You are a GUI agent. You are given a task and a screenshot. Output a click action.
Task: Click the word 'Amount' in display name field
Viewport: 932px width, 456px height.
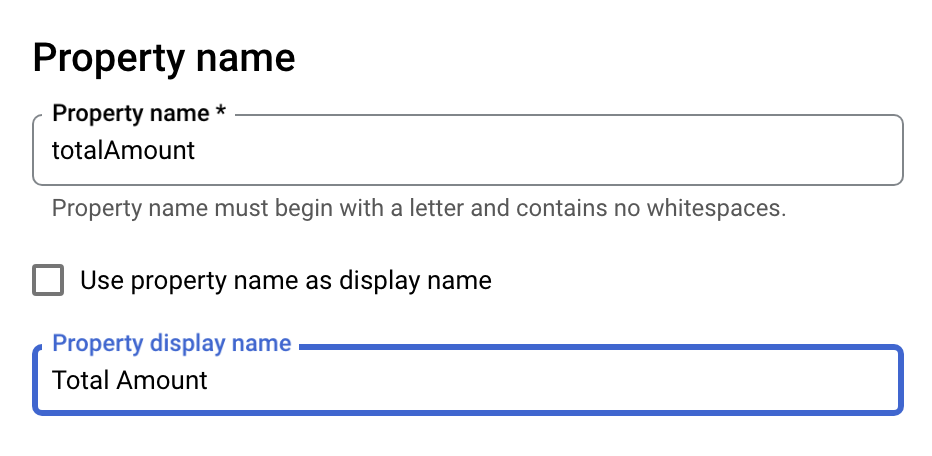point(162,380)
